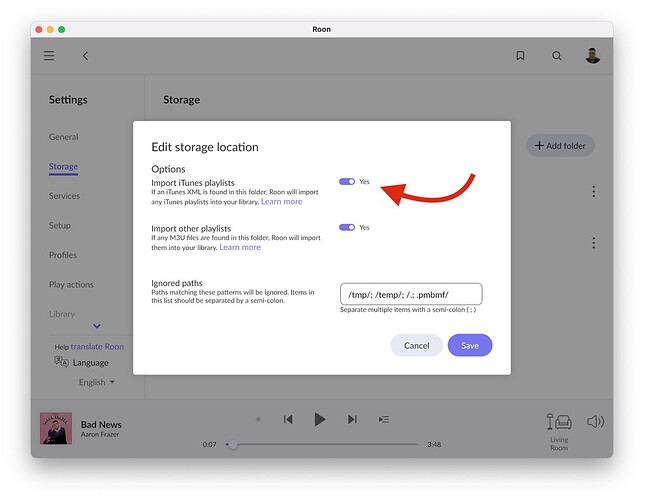Viewport: 645px width, 500px height.
Task: Click the playback progress slider
Action: [x=322, y=444]
